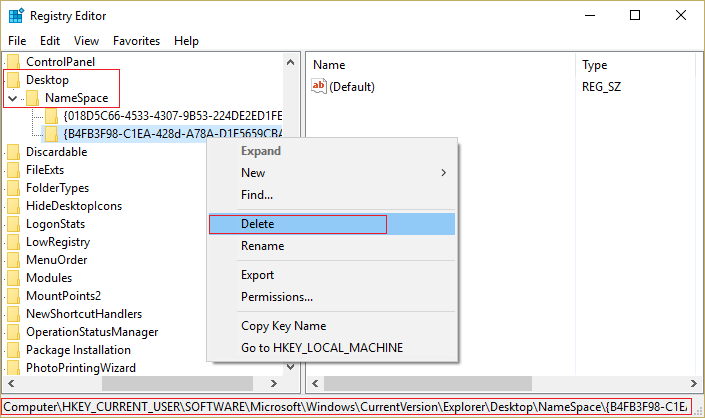Open the Edit menu in menu bar
The width and height of the screenshot is (705, 418).
click(50, 41)
